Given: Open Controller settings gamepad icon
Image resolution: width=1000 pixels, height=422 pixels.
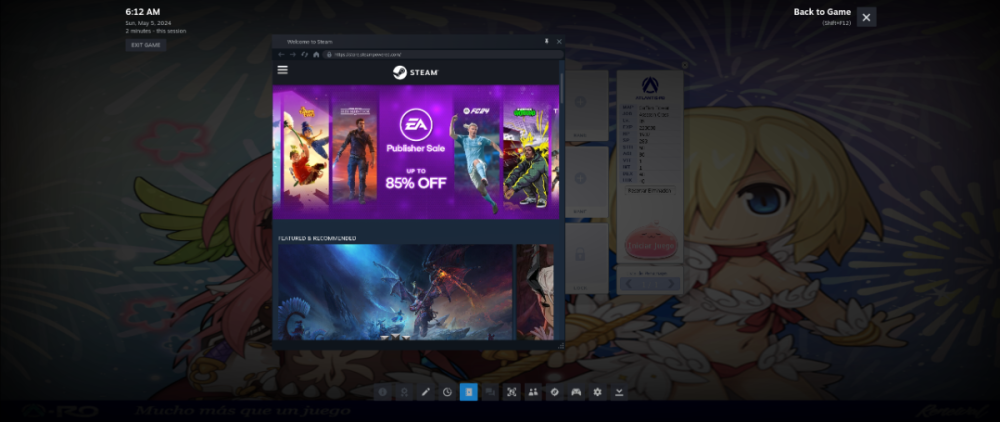Looking at the screenshot, I should pos(576,393).
